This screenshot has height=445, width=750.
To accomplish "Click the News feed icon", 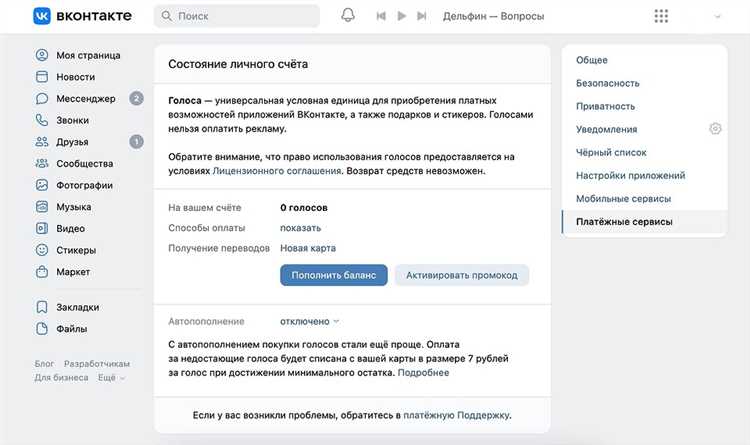I will click(x=42, y=77).
